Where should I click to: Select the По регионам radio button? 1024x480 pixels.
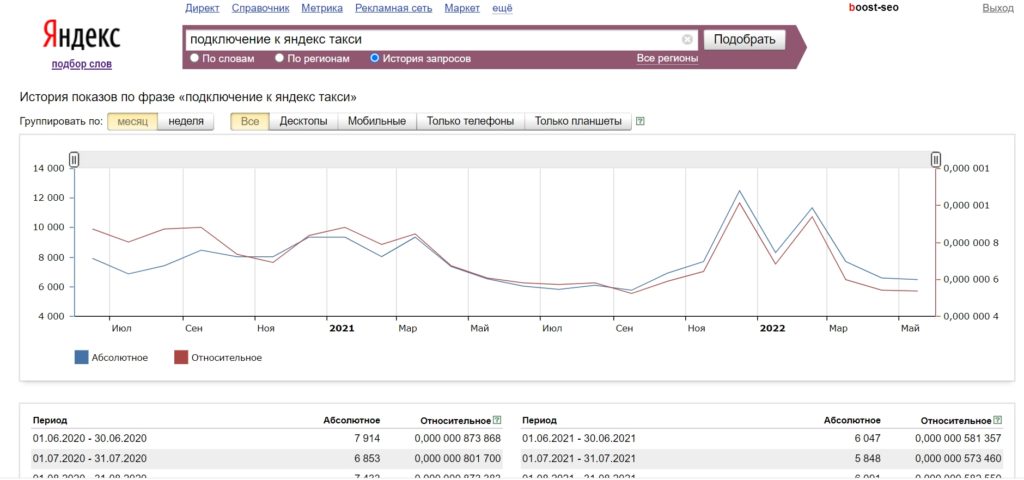[280, 58]
